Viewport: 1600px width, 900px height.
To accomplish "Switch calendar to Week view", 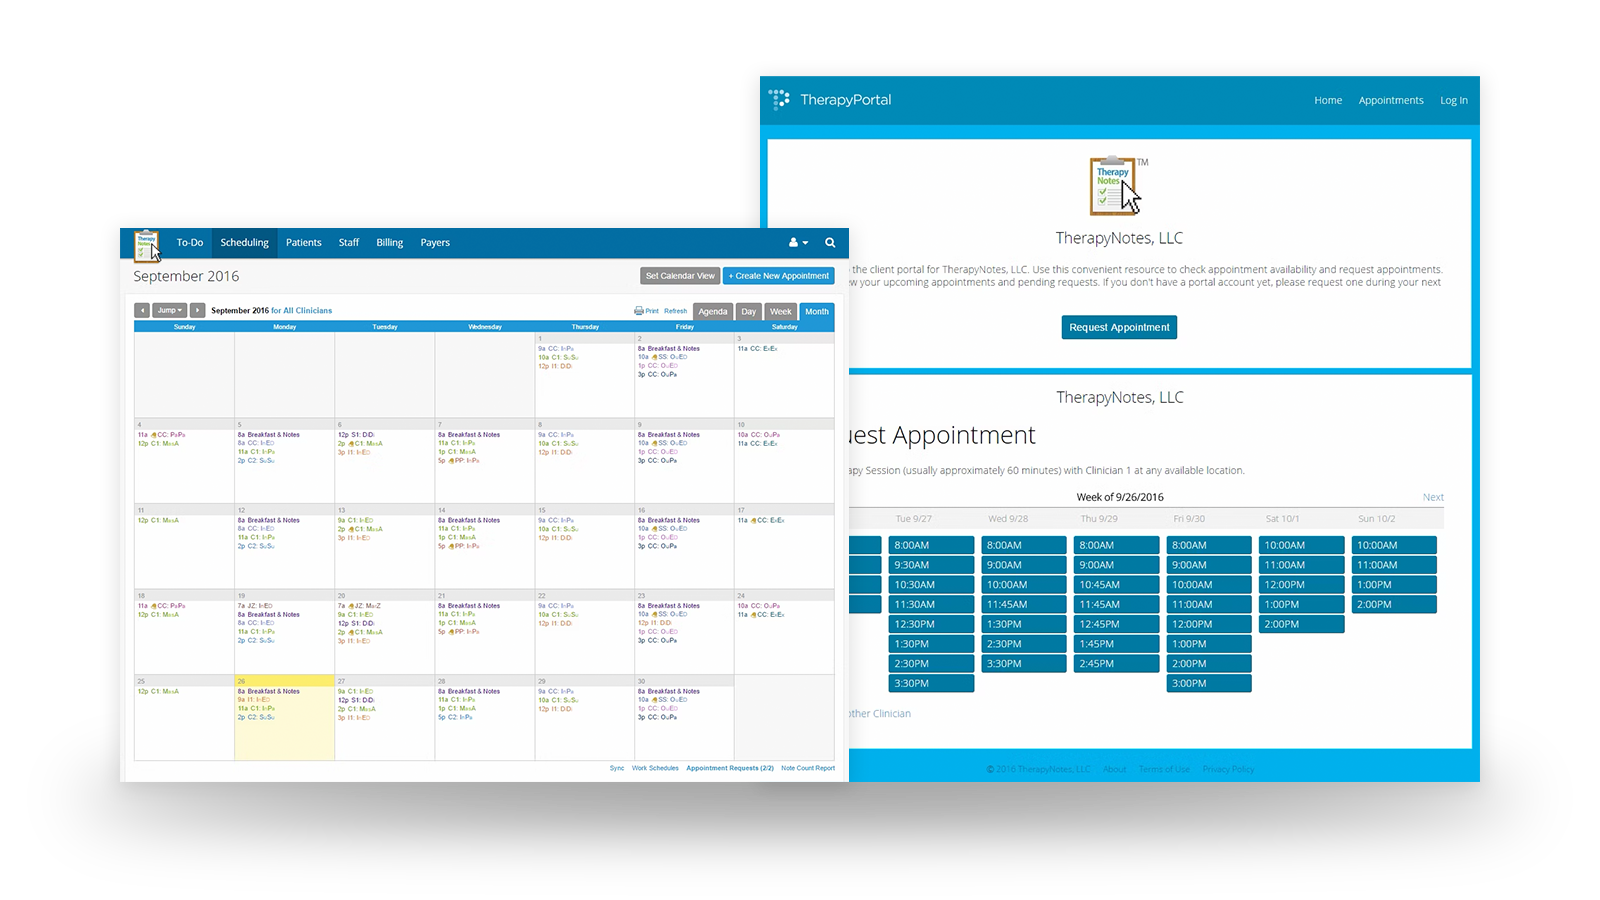I will [780, 311].
